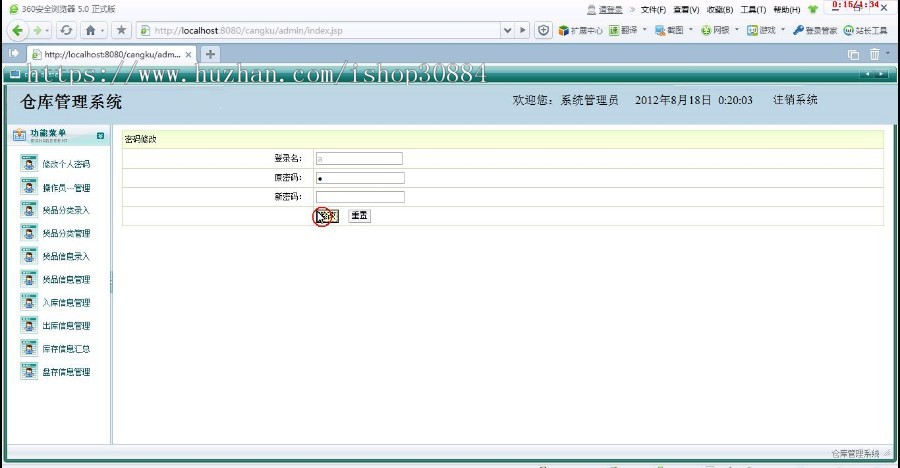Click the 修改 submit button
Image resolution: width=900 pixels, height=468 pixels.
[x=327, y=216]
